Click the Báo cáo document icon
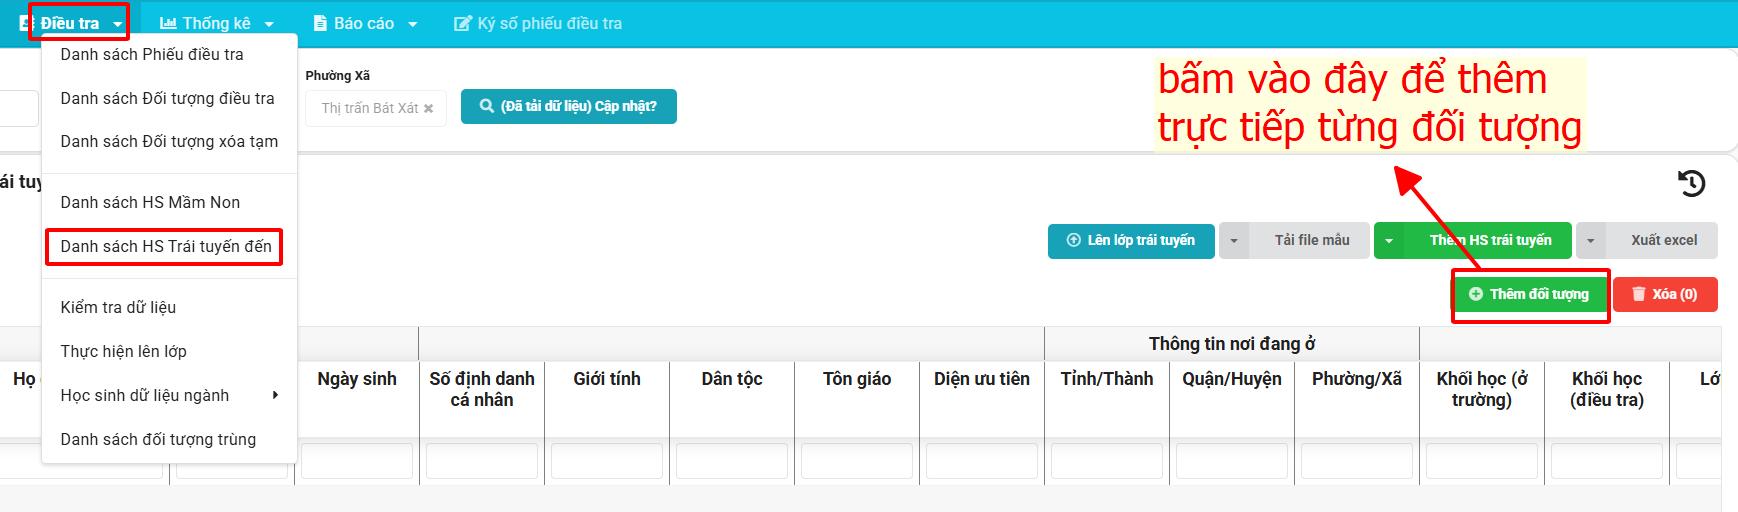 [320, 23]
